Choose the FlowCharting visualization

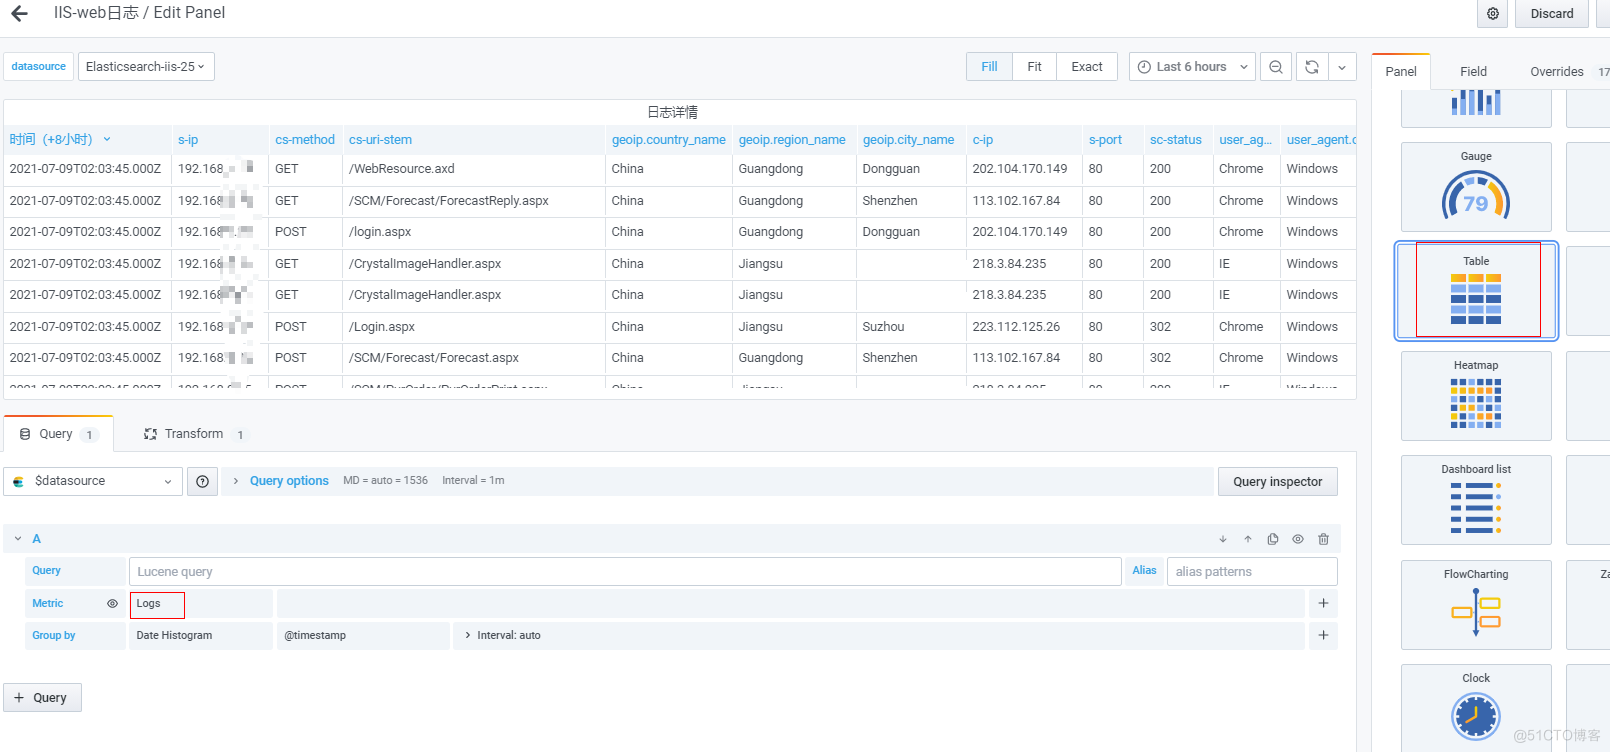click(1476, 605)
